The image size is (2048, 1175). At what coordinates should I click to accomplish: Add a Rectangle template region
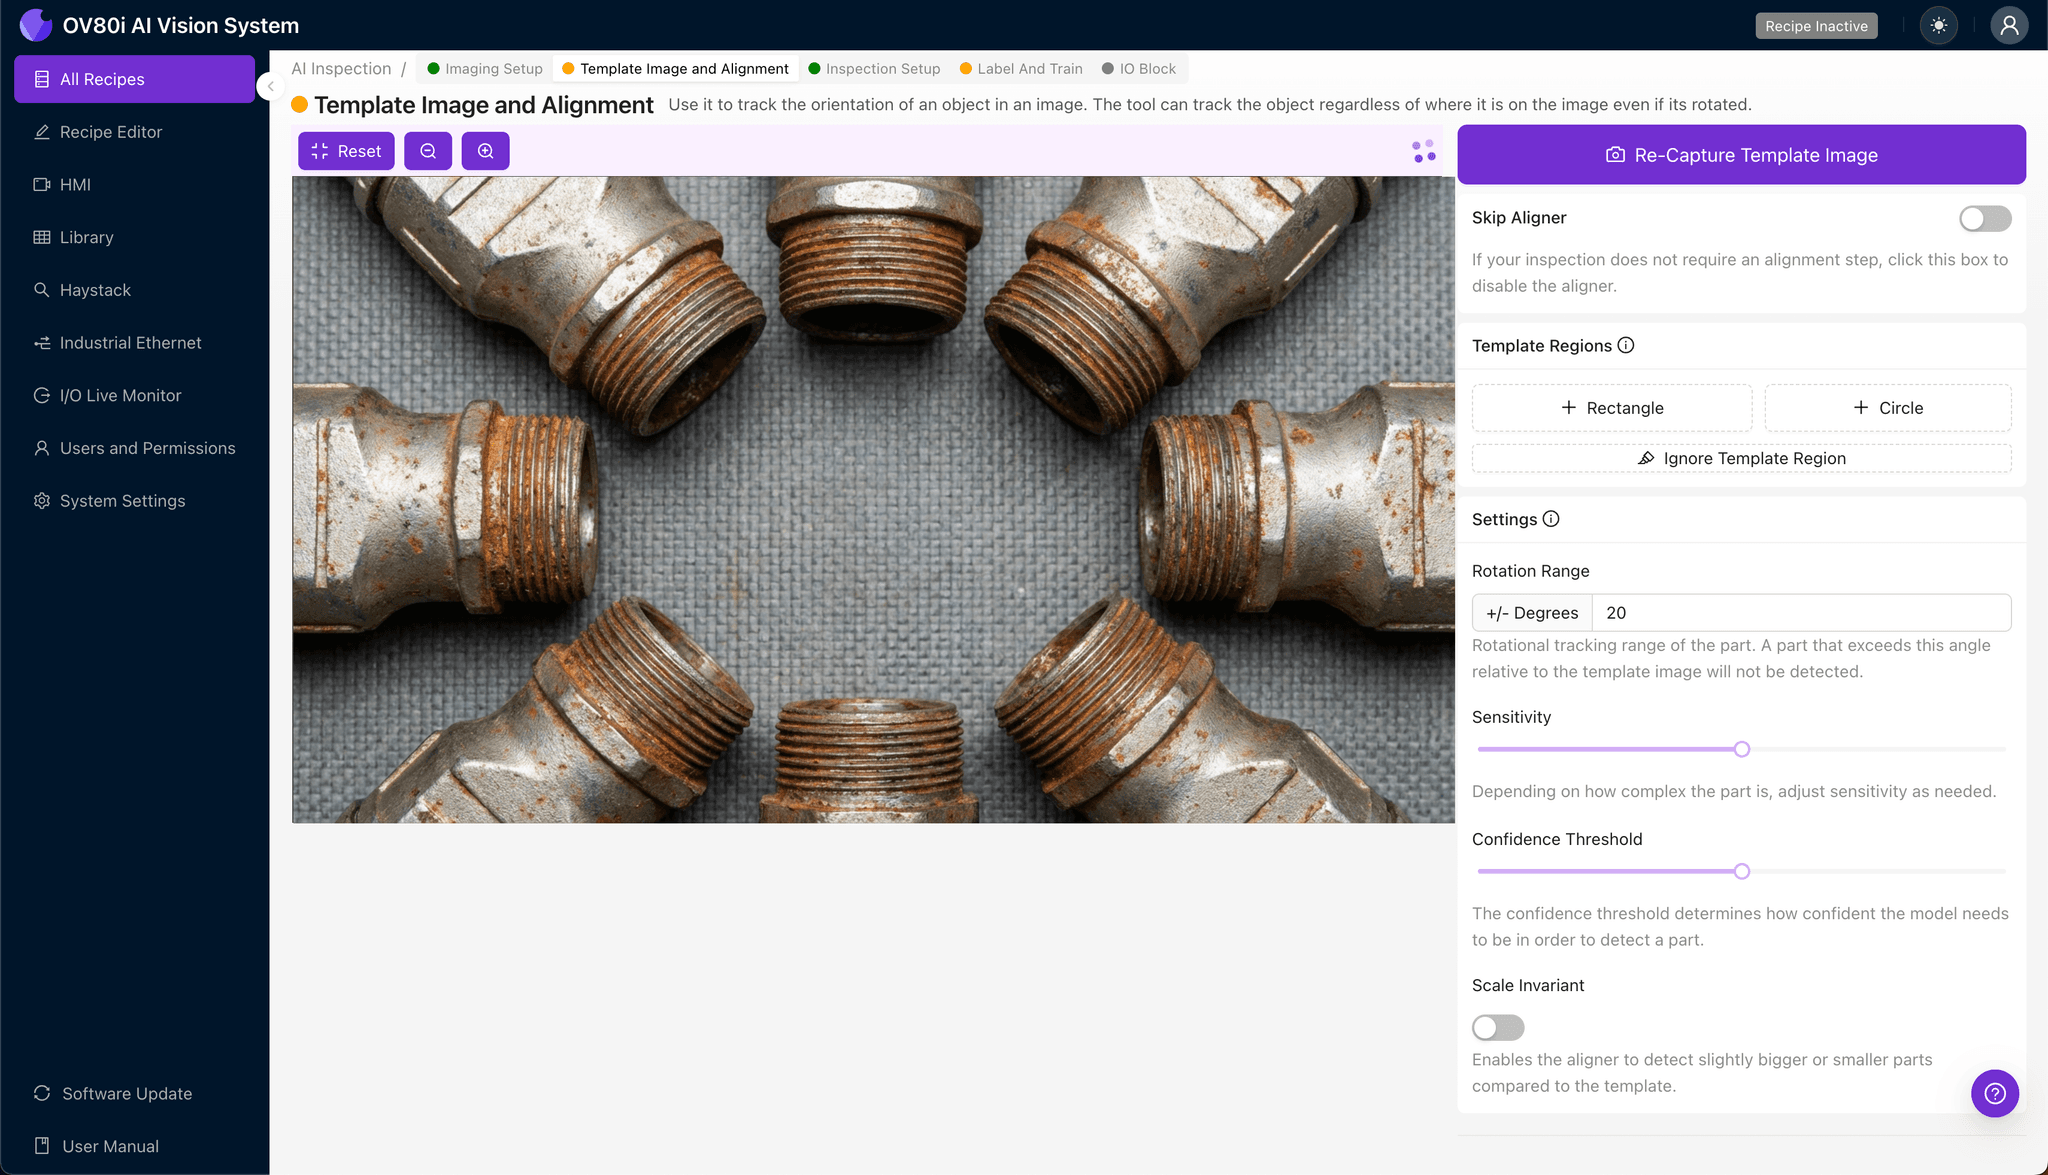coord(1611,408)
